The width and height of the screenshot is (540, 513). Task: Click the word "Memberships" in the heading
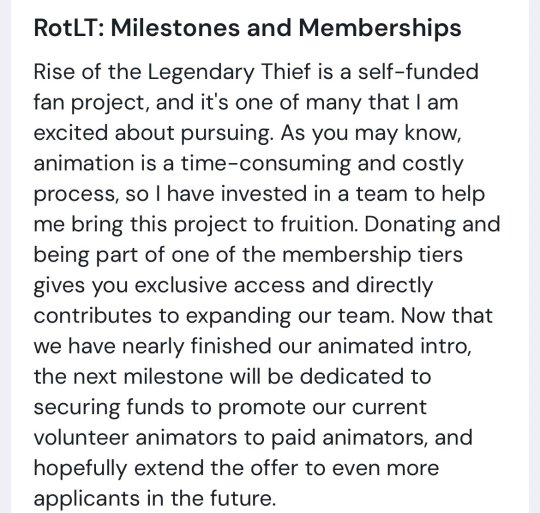(x=380, y=28)
